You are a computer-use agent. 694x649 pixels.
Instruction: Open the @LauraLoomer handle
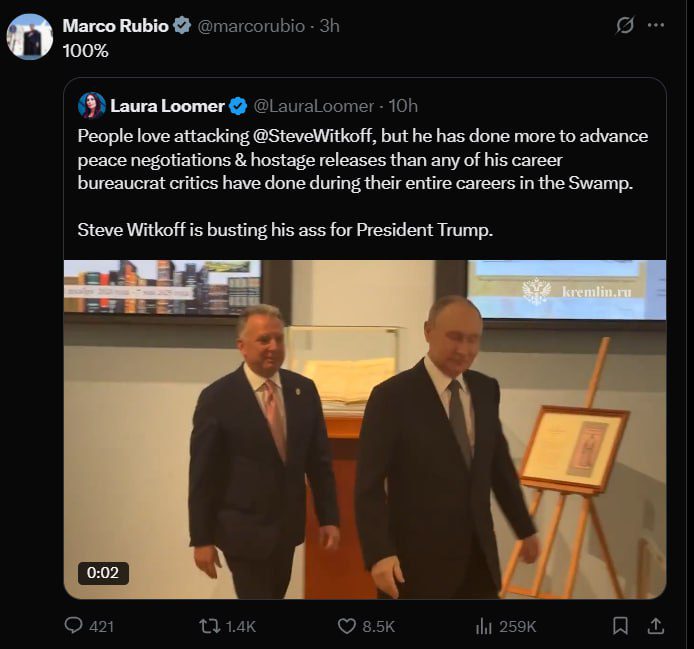click(x=313, y=105)
